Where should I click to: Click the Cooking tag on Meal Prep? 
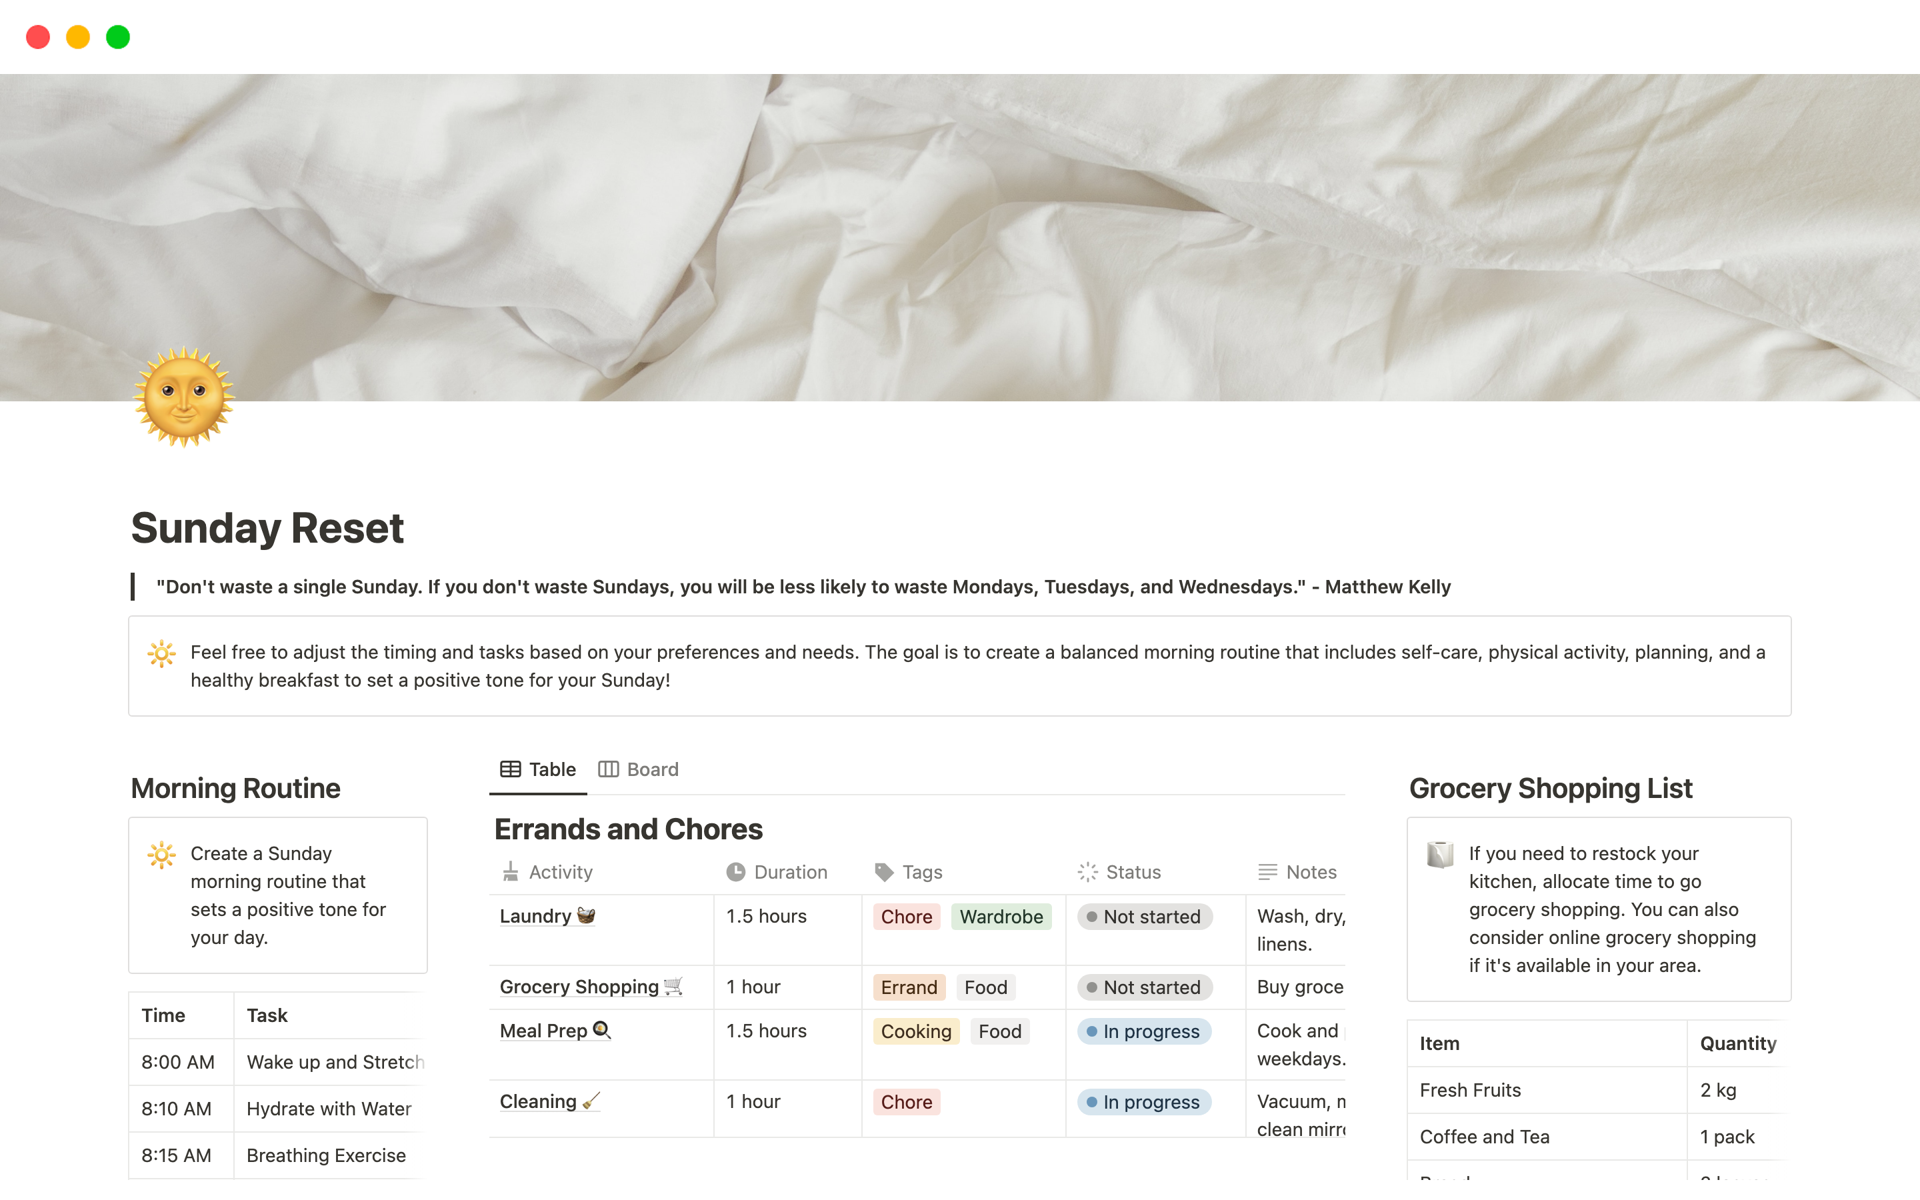click(916, 1032)
